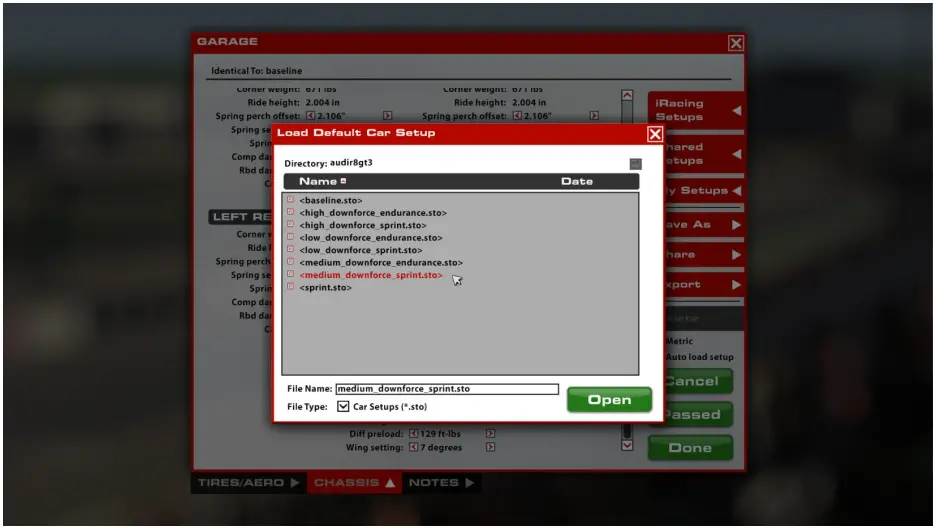Click the Done button in Garage
Viewport: 937px width, 528px height.
tap(690, 448)
